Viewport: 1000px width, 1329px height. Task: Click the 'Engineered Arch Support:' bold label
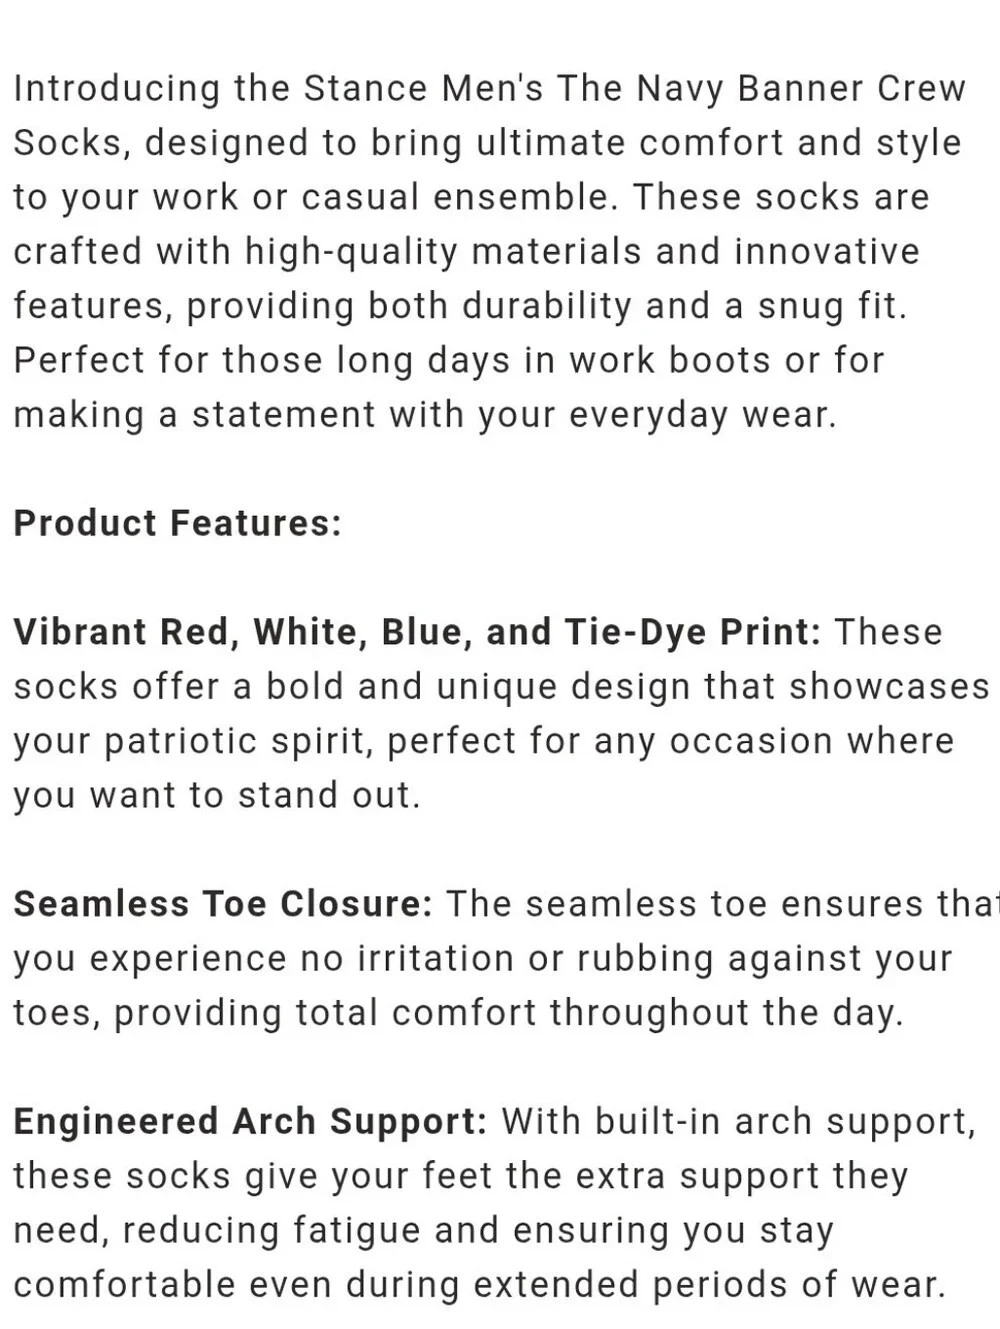click(x=250, y=1122)
